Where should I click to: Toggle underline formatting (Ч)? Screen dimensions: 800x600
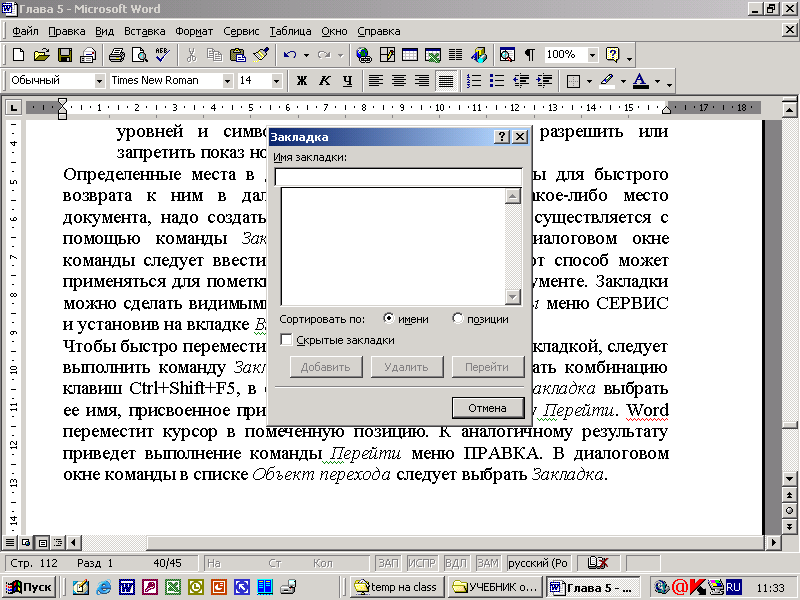(347, 81)
